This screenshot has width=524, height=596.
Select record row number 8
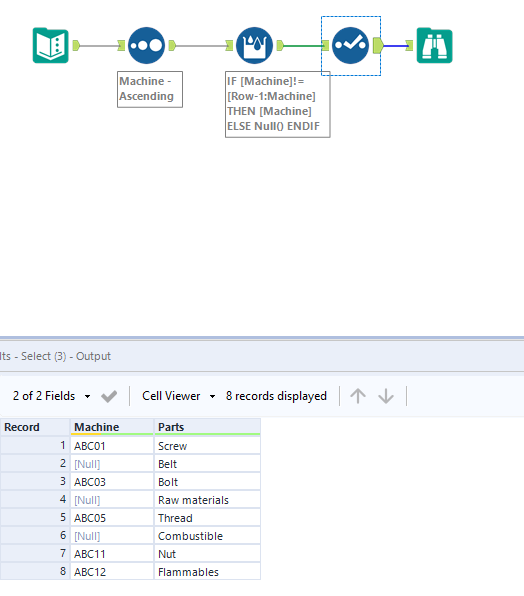tap(35, 572)
